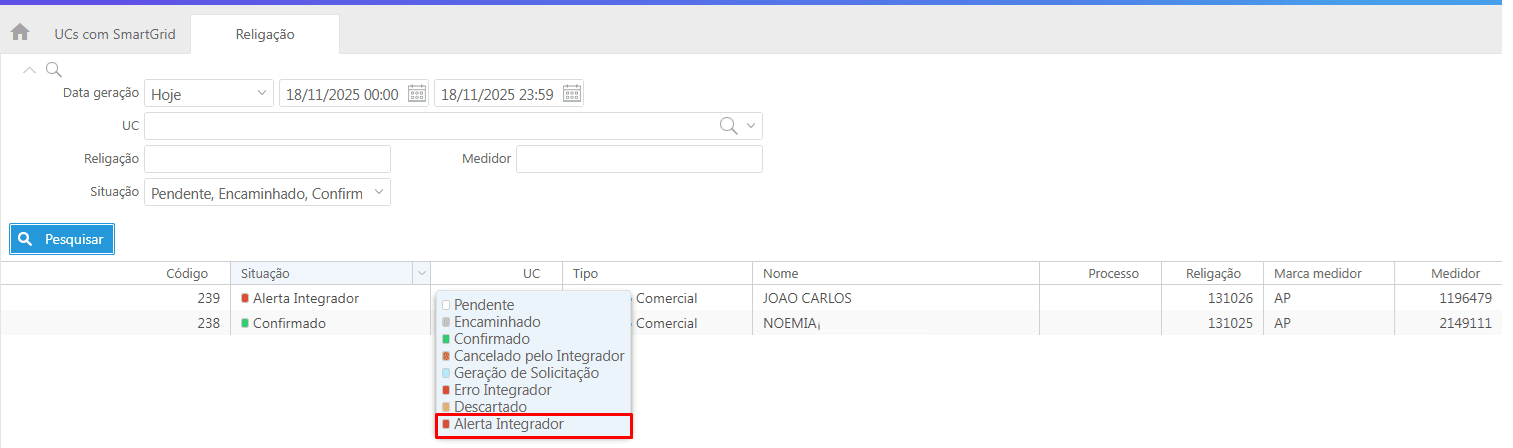The image size is (1513, 448).
Task: Open the Data geração 'Hoje' dropdown
Action: coord(209,94)
